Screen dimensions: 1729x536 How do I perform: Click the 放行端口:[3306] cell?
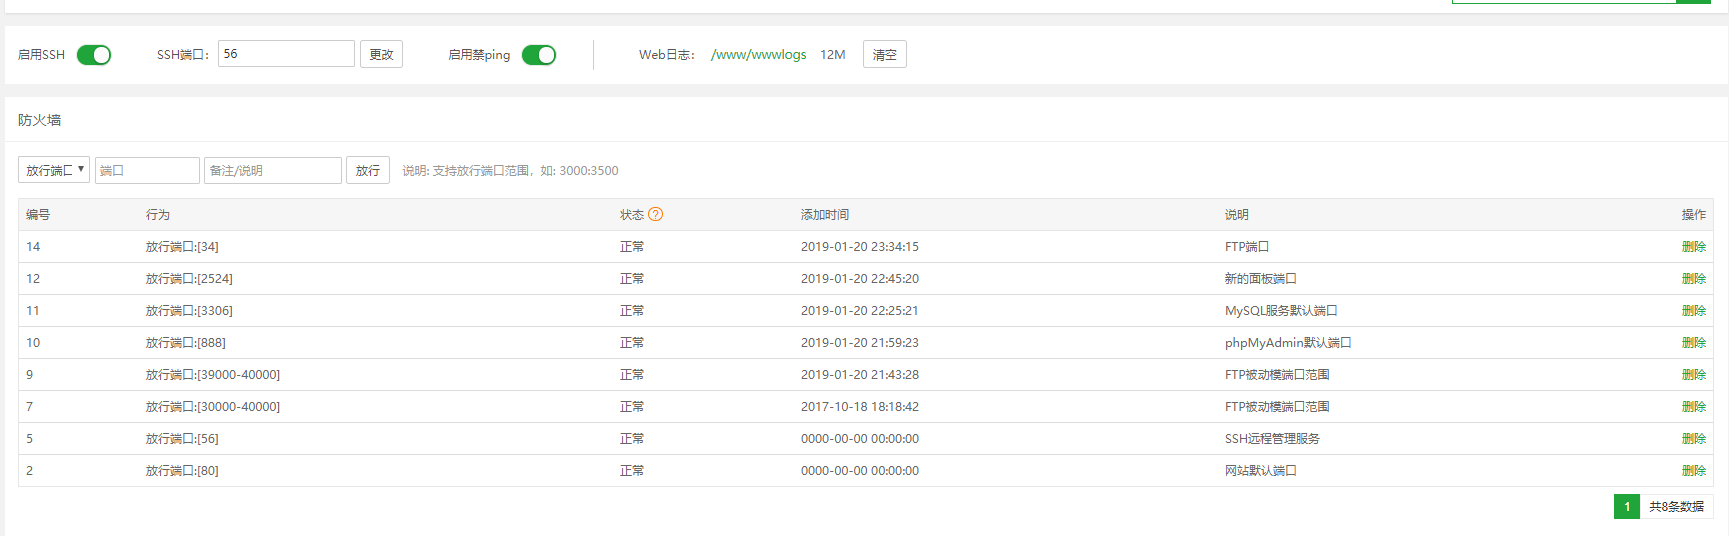[189, 311]
